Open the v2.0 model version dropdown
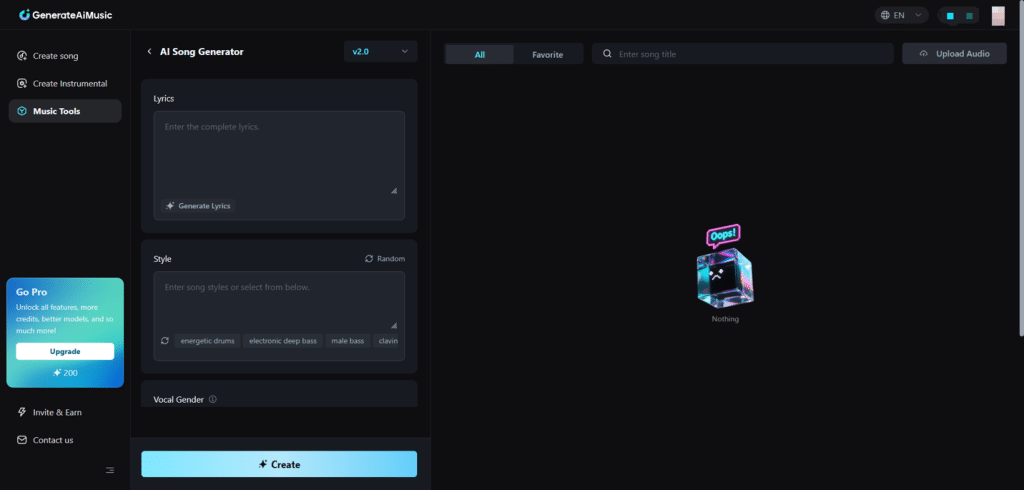The image size is (1024, 490). 380,51
